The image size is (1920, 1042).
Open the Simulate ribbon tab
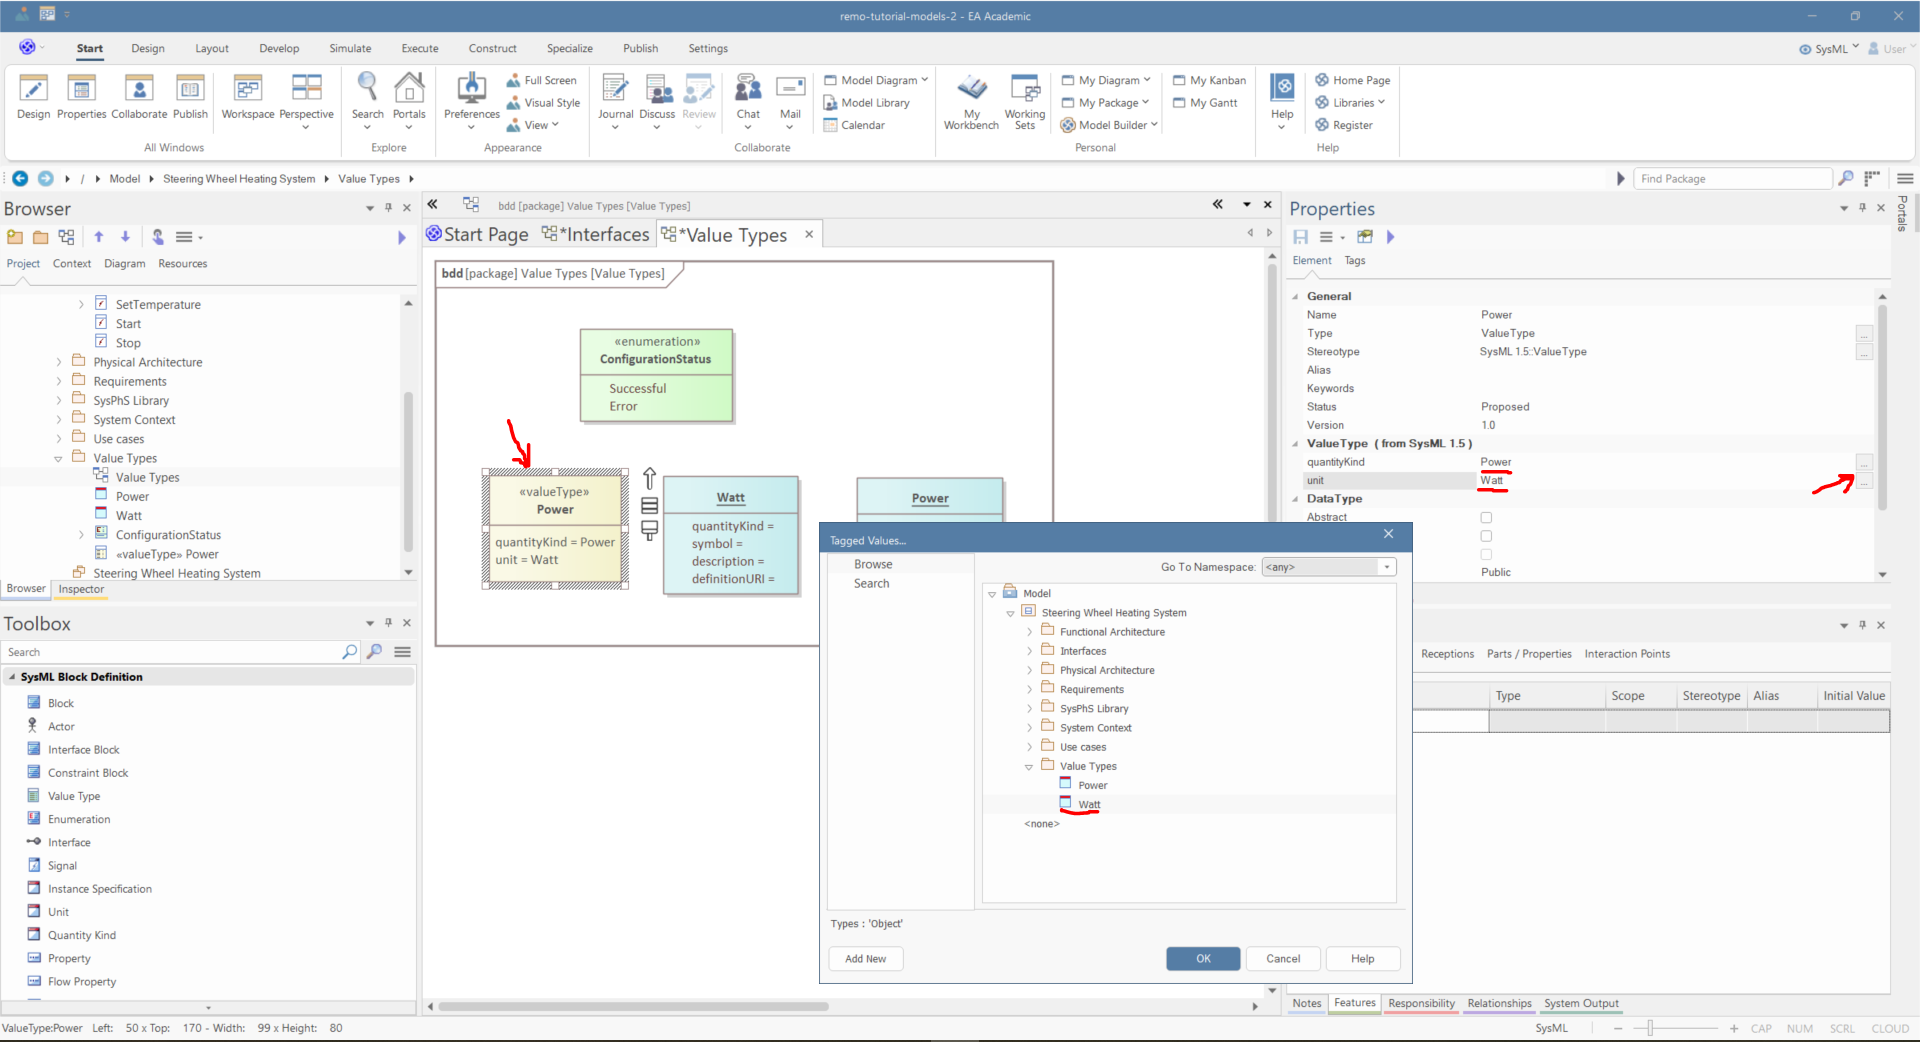click(x=350, y=48)
